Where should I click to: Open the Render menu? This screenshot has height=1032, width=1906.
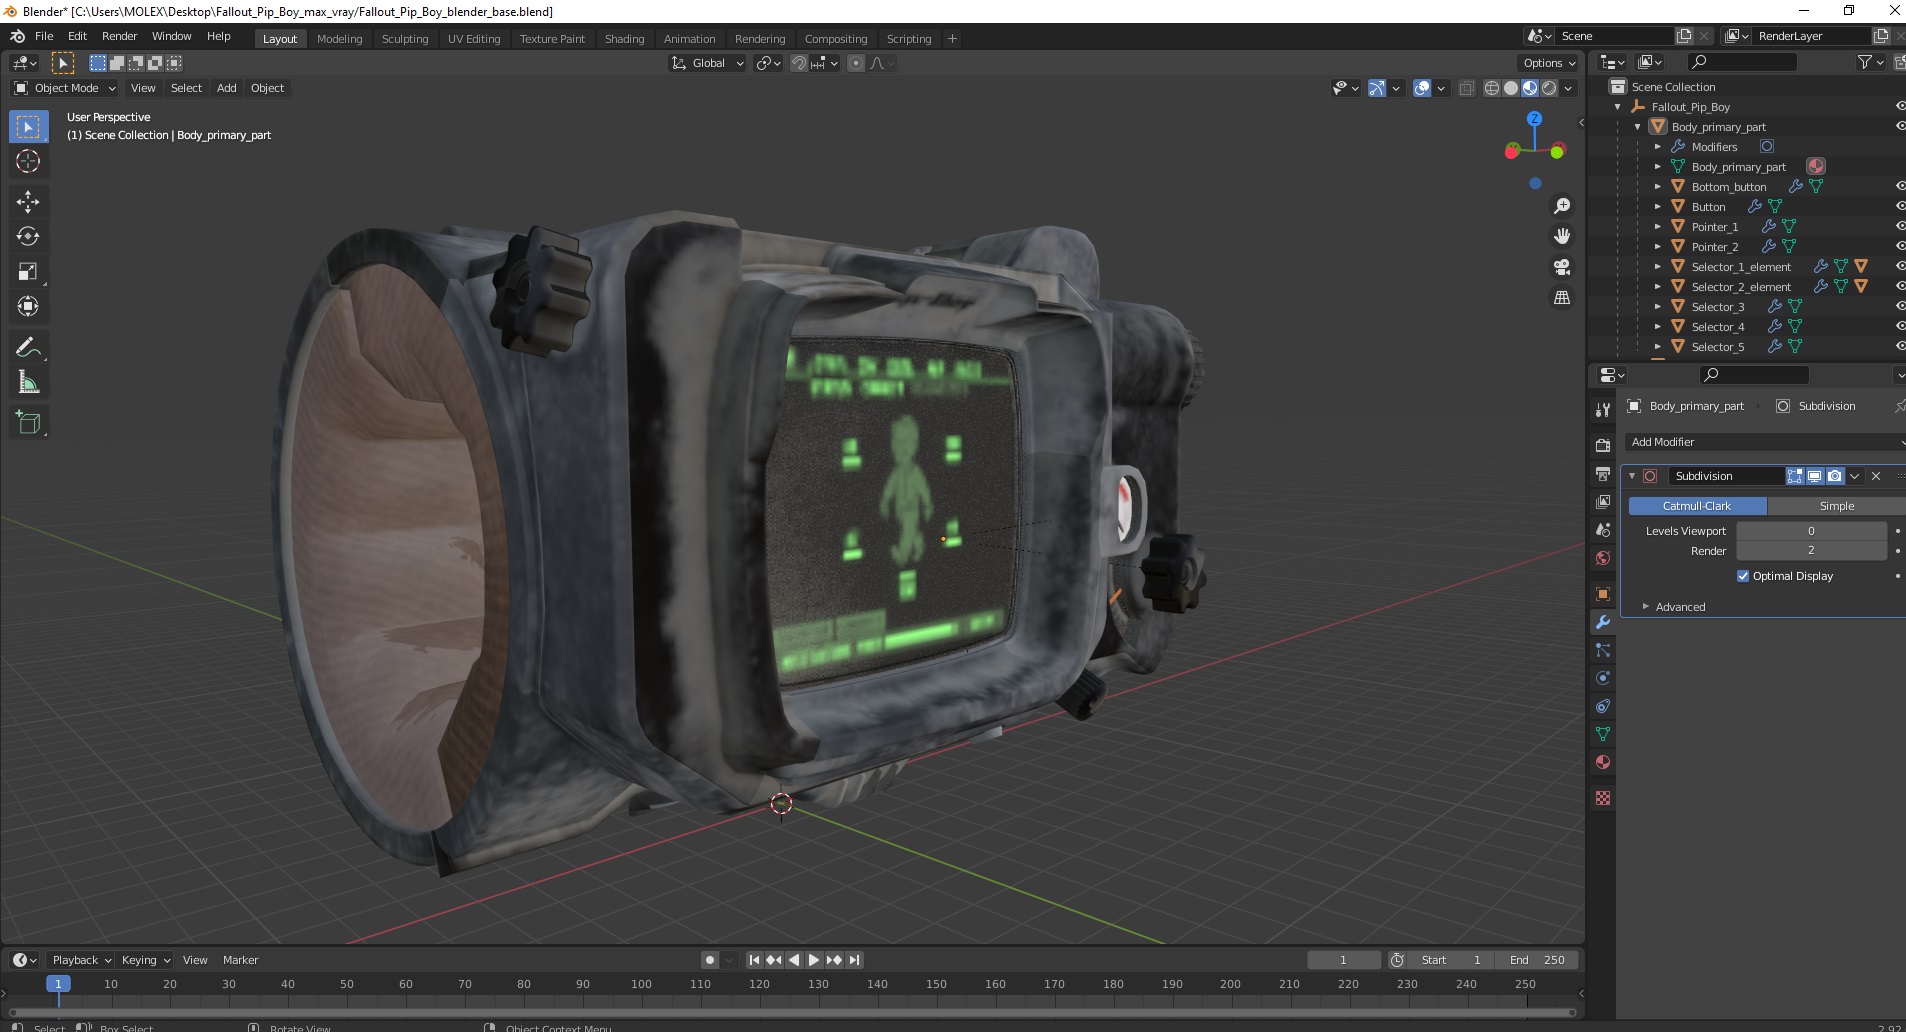tap(119, 36)
